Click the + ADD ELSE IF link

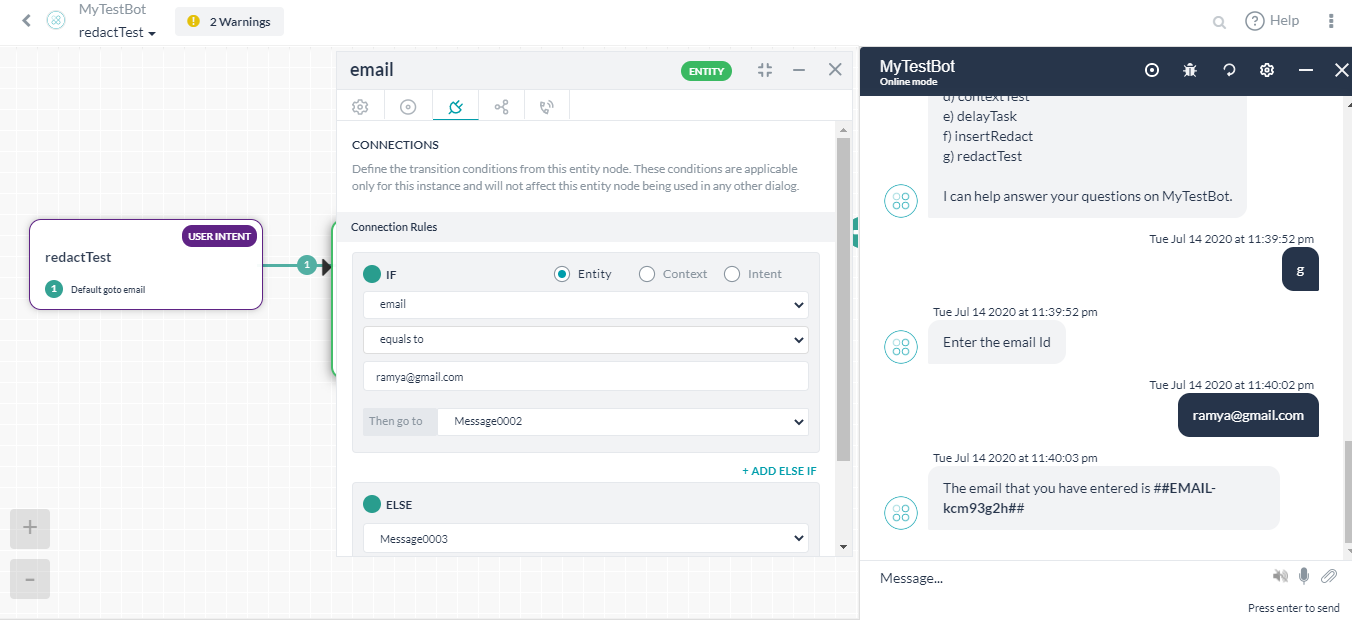(x=779, y=471)
